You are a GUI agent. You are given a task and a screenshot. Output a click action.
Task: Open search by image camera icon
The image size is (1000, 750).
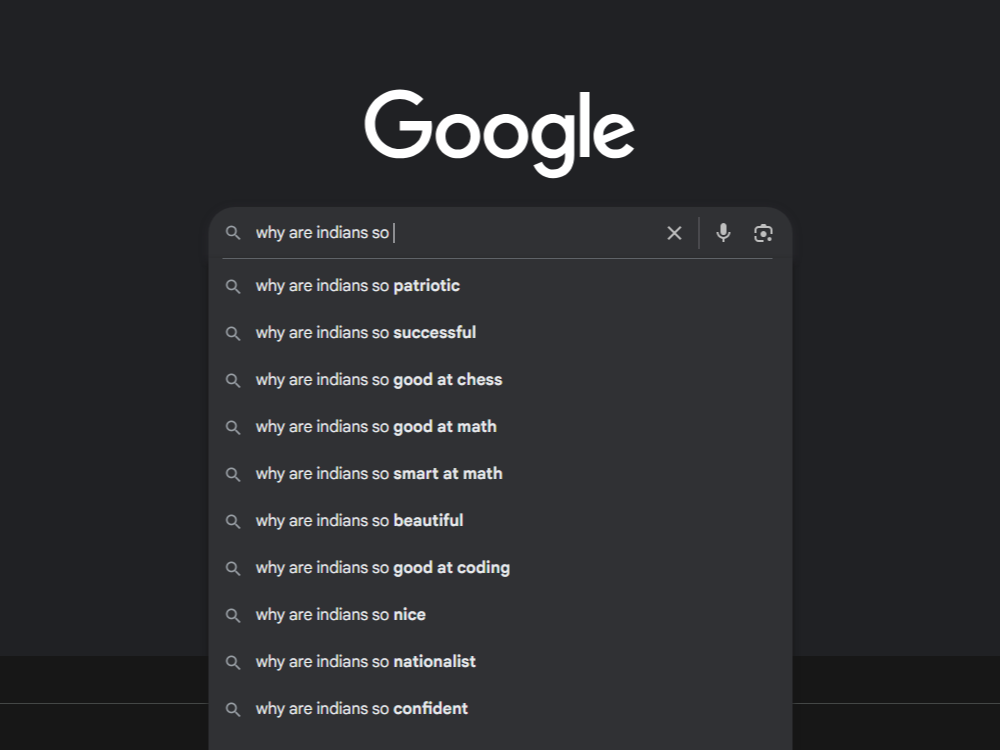click(x=763, y=233)
